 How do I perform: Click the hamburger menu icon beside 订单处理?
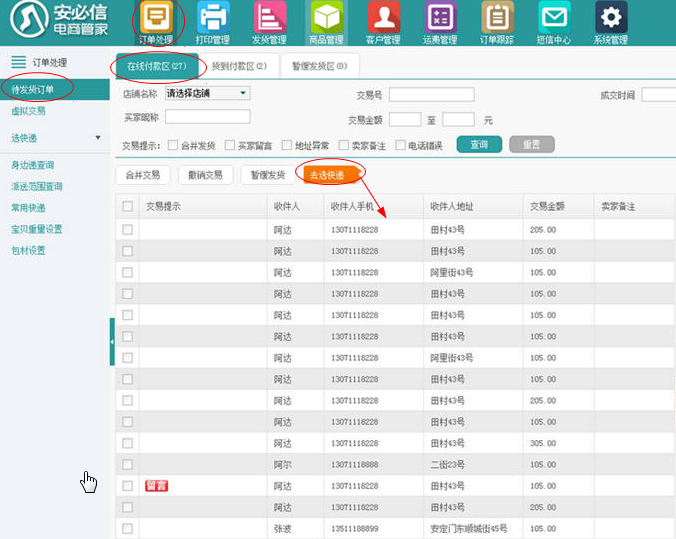pos(19,62)
